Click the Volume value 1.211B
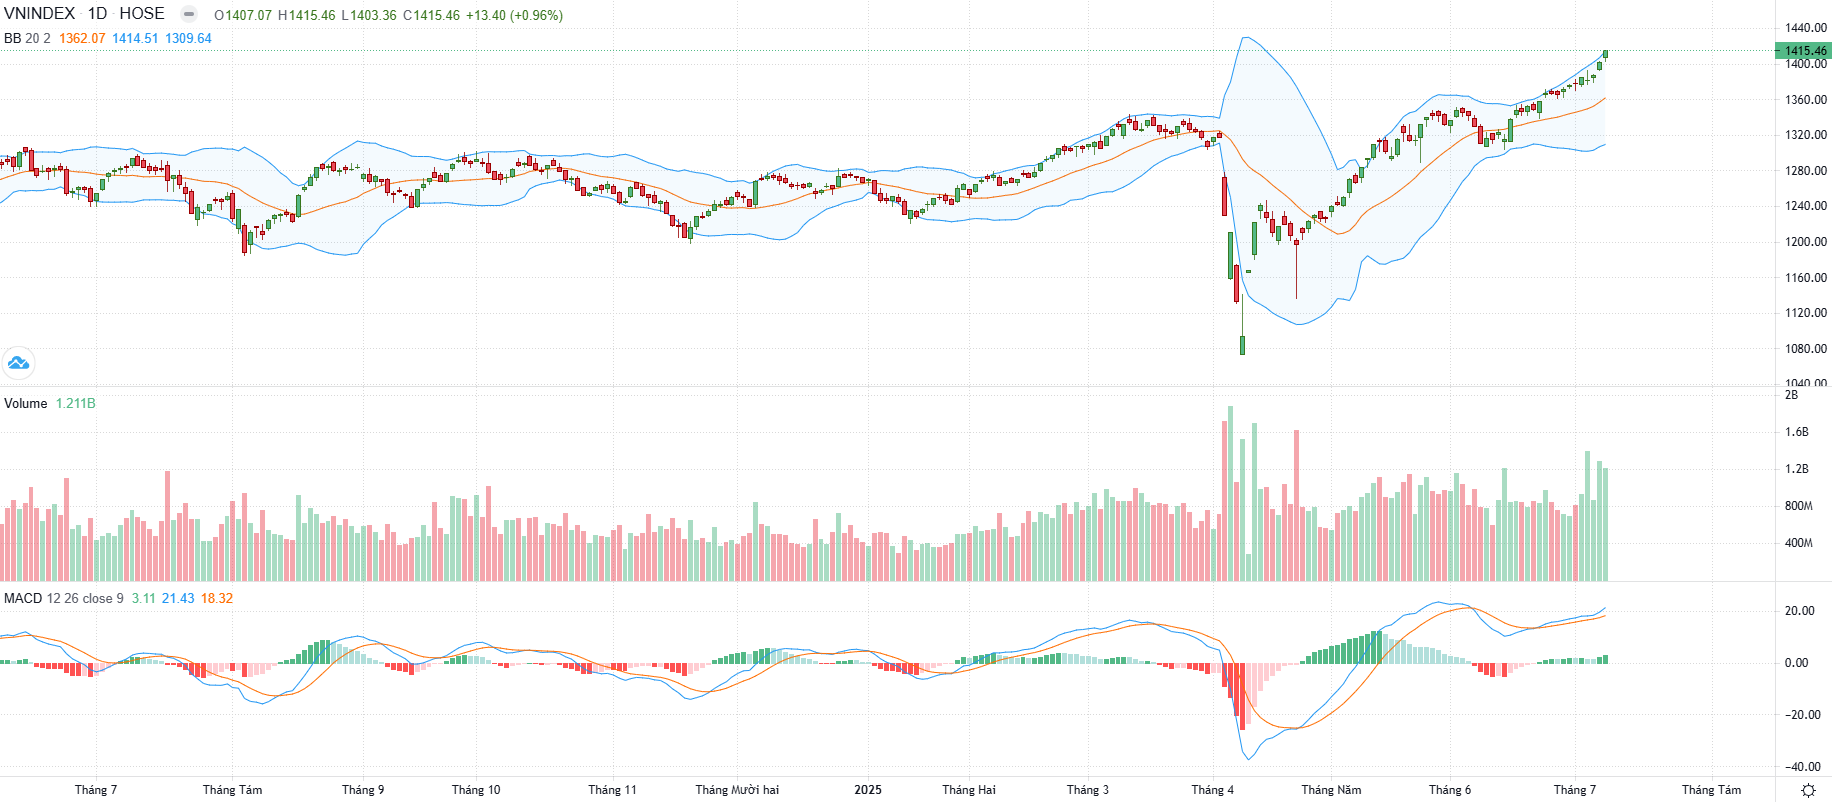 click(76, 403)
